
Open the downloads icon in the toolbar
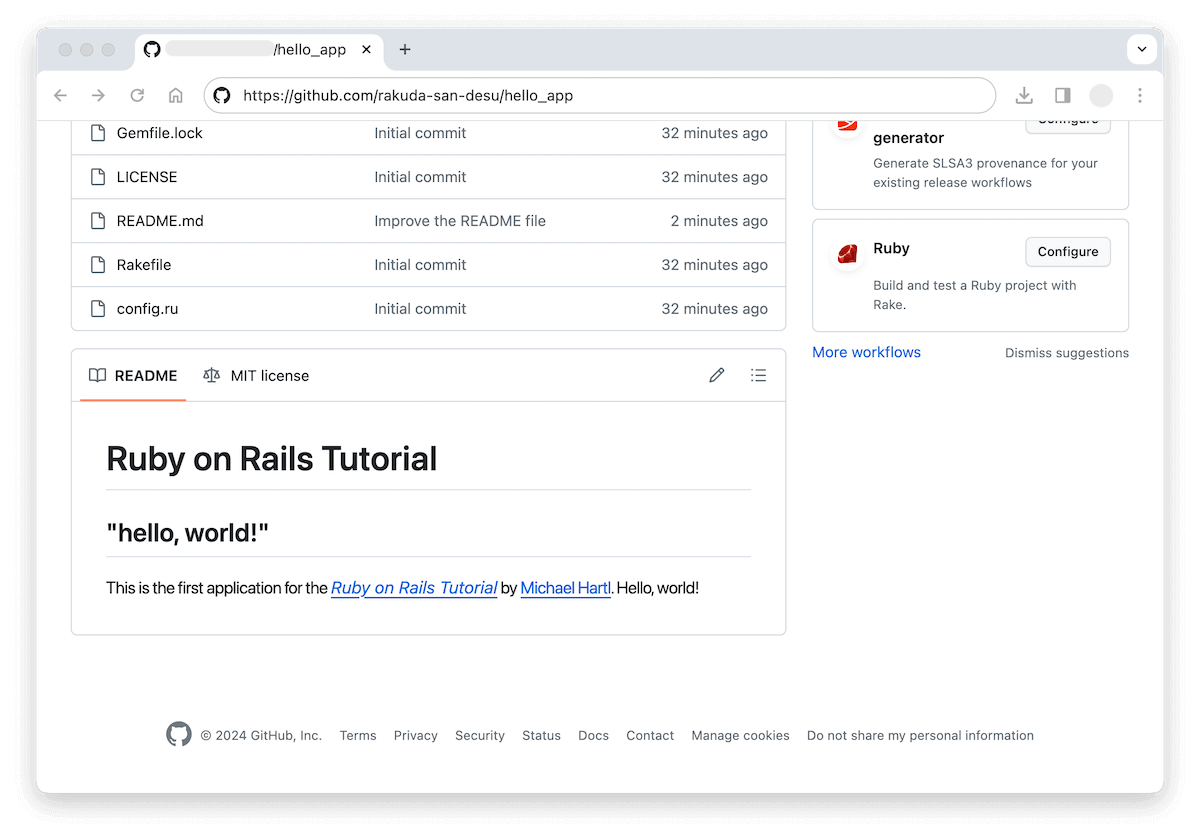(1024, 96)
